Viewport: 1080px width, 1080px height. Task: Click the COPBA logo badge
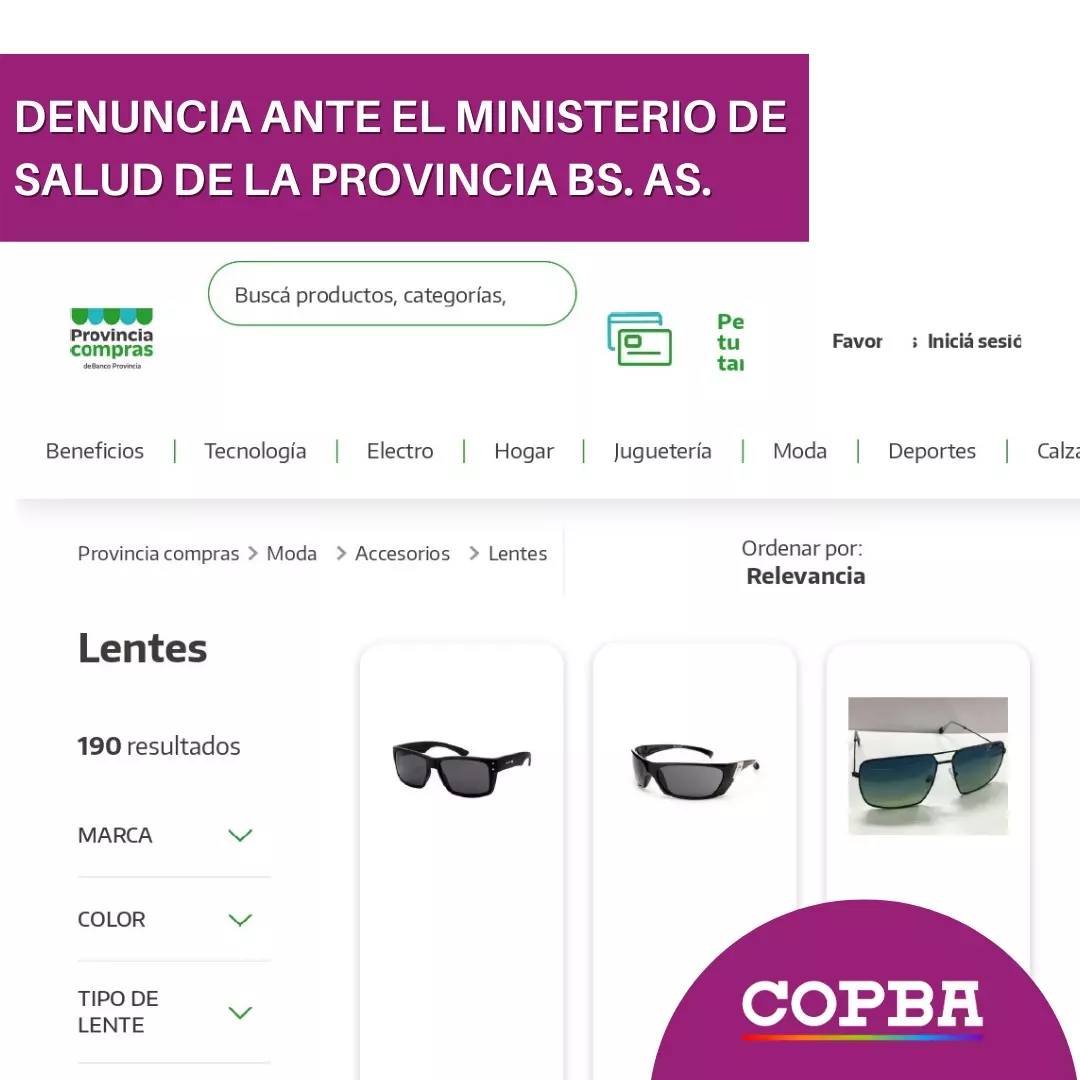[862, 1008]
